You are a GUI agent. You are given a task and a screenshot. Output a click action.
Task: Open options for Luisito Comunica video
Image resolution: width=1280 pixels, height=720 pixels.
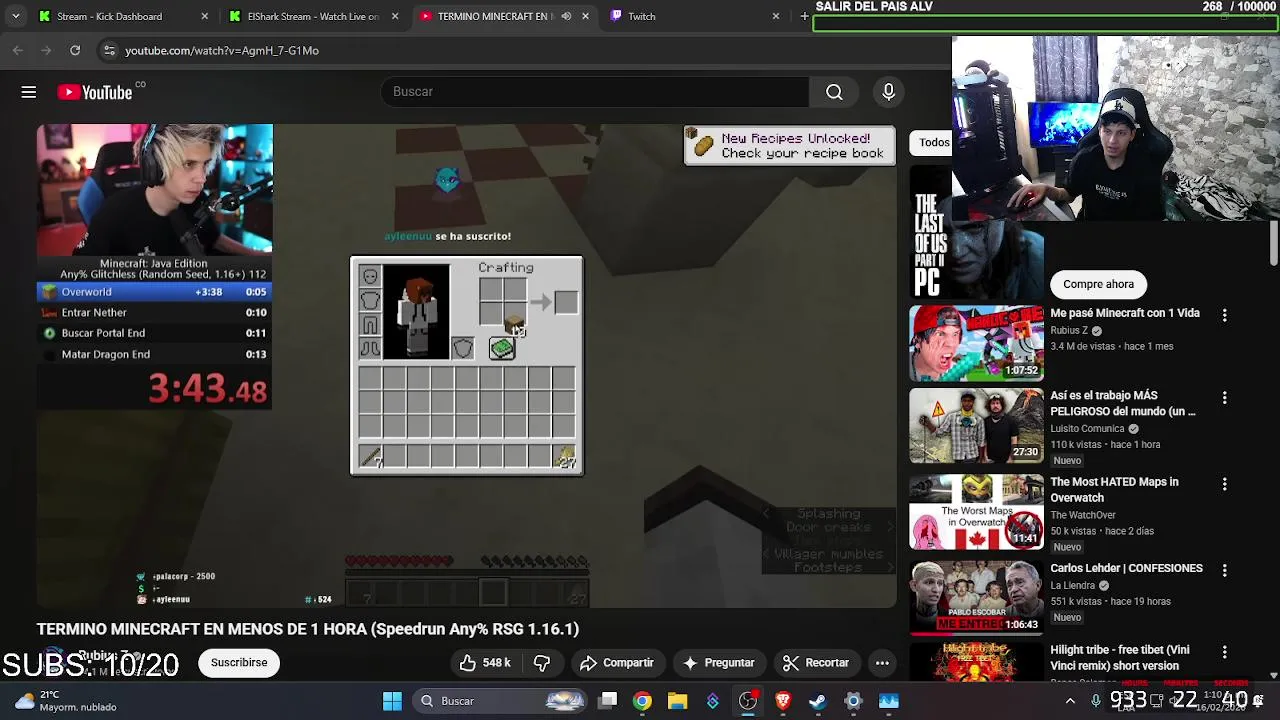click(x=1224, y=398)
